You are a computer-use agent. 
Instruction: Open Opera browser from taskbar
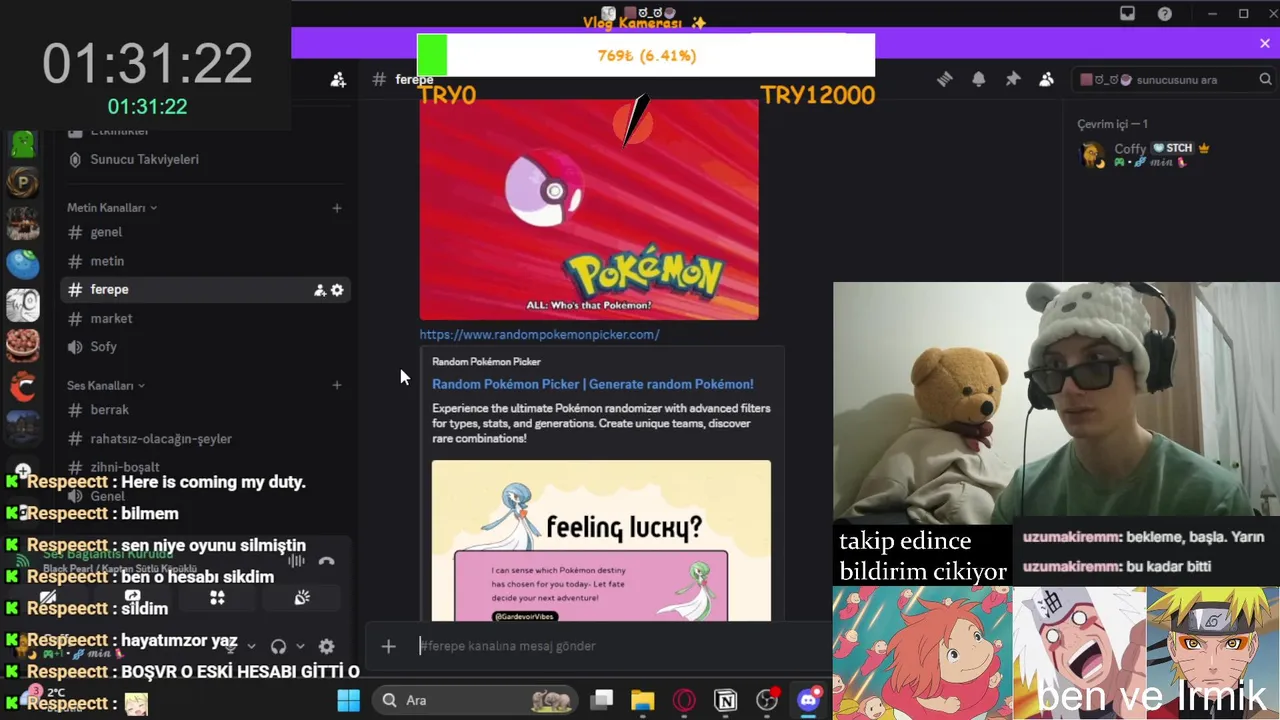point(684,700)
